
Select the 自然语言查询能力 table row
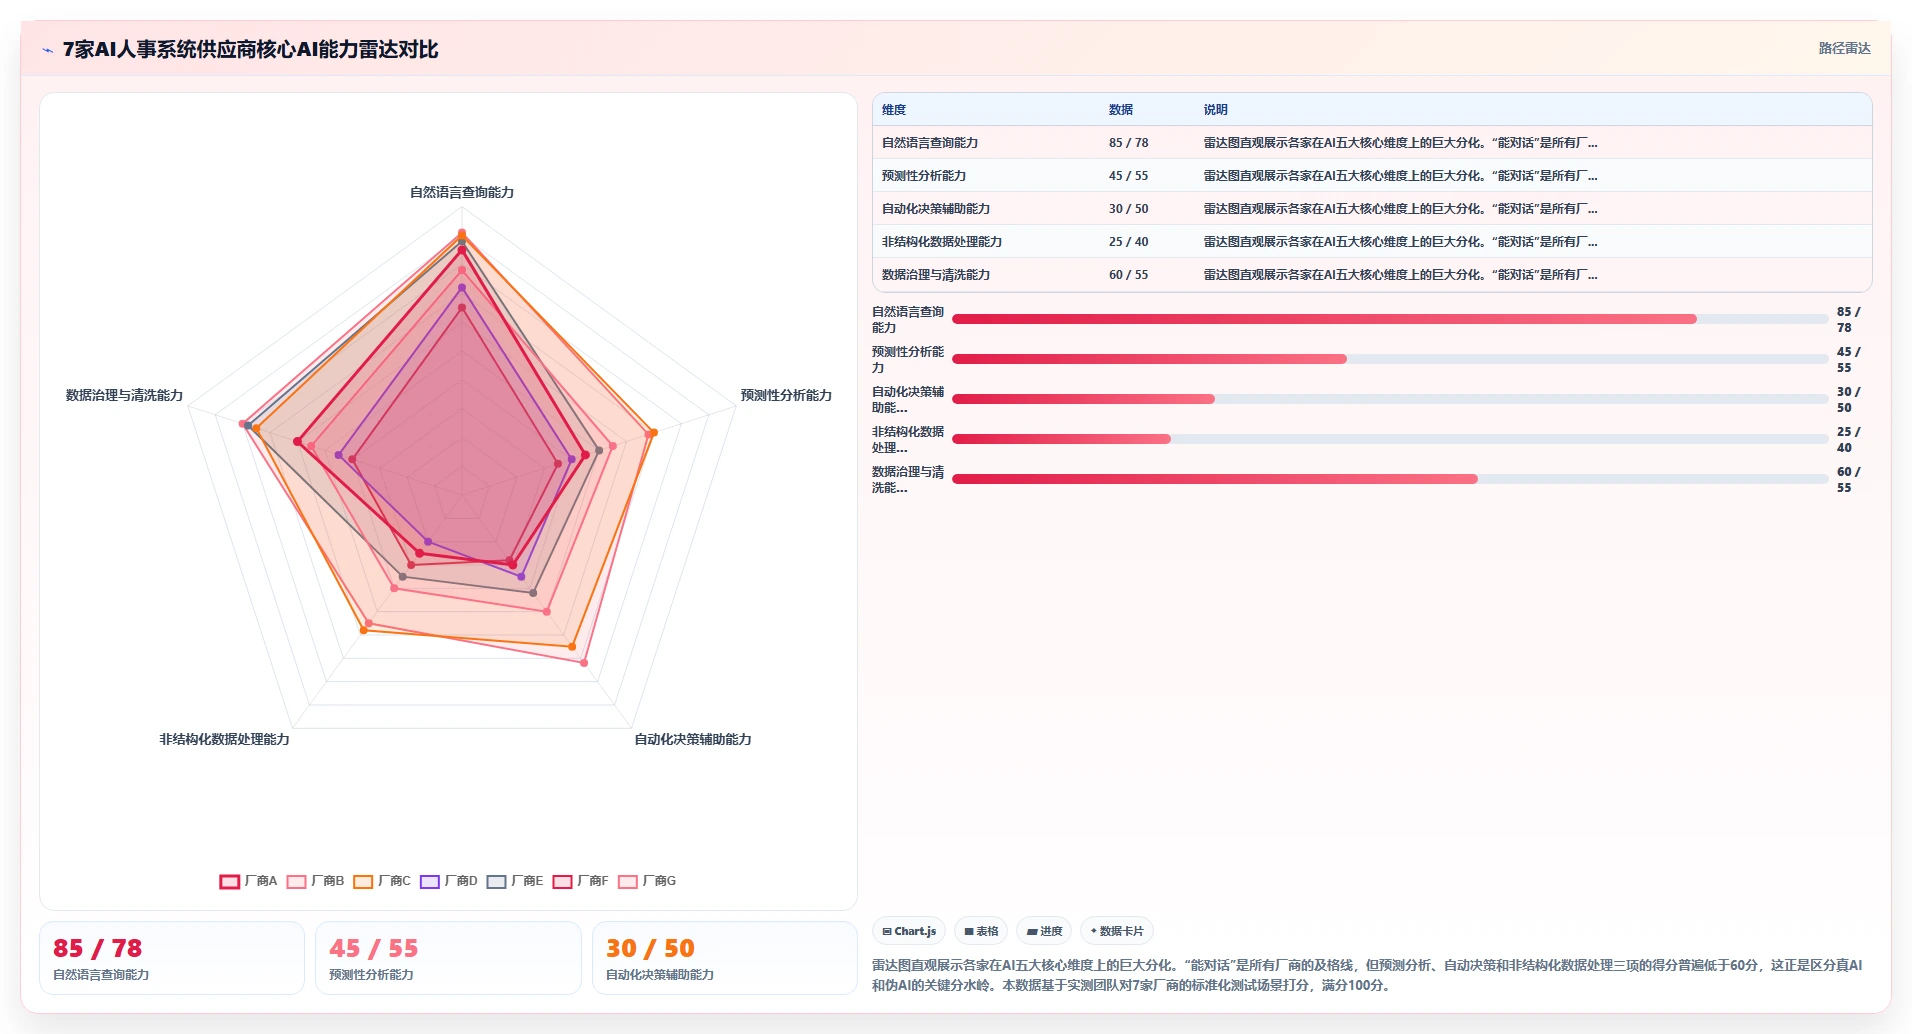coord(1372,143)
